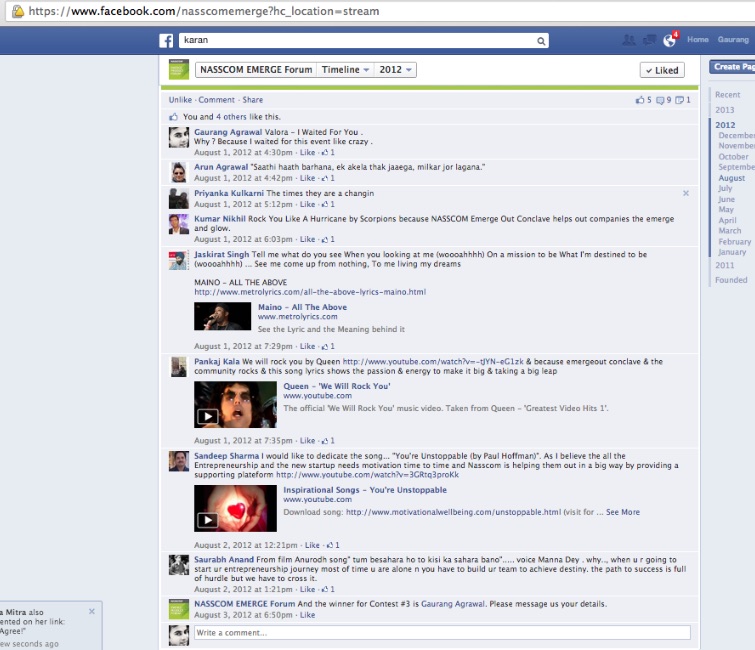Click the like count icon on Gaurang Agrawal's comment

click(325, 153)
